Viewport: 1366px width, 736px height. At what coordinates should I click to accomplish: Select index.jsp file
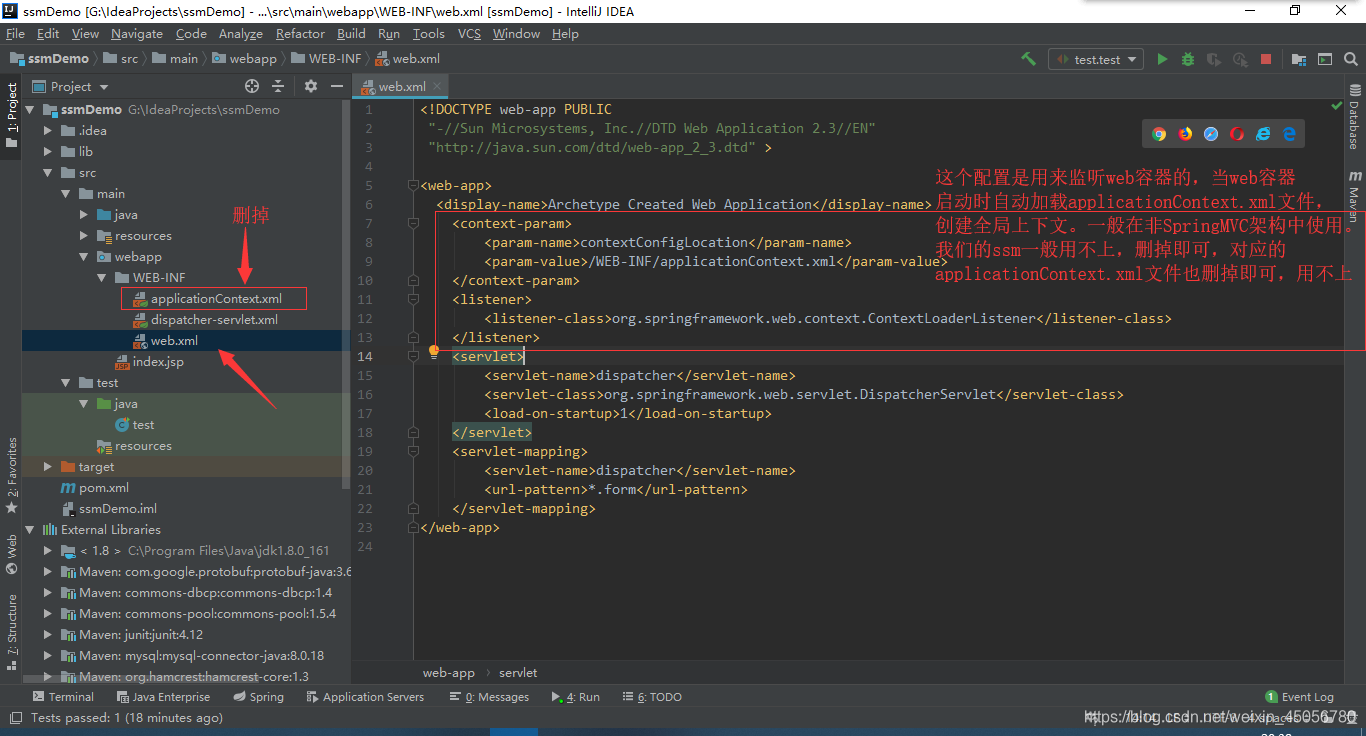coord(158,362)
